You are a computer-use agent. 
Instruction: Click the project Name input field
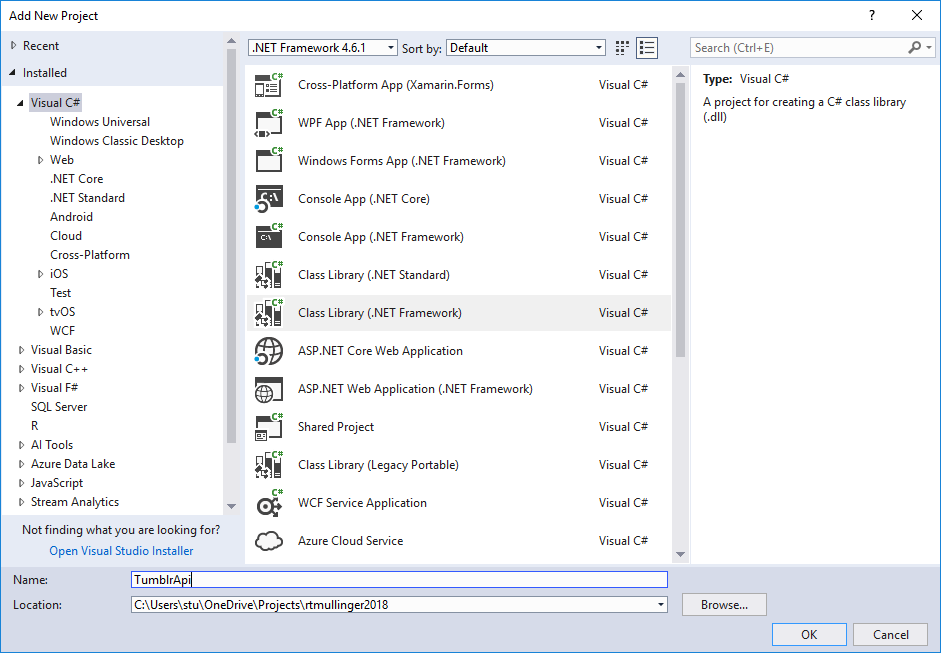(399, 579)
